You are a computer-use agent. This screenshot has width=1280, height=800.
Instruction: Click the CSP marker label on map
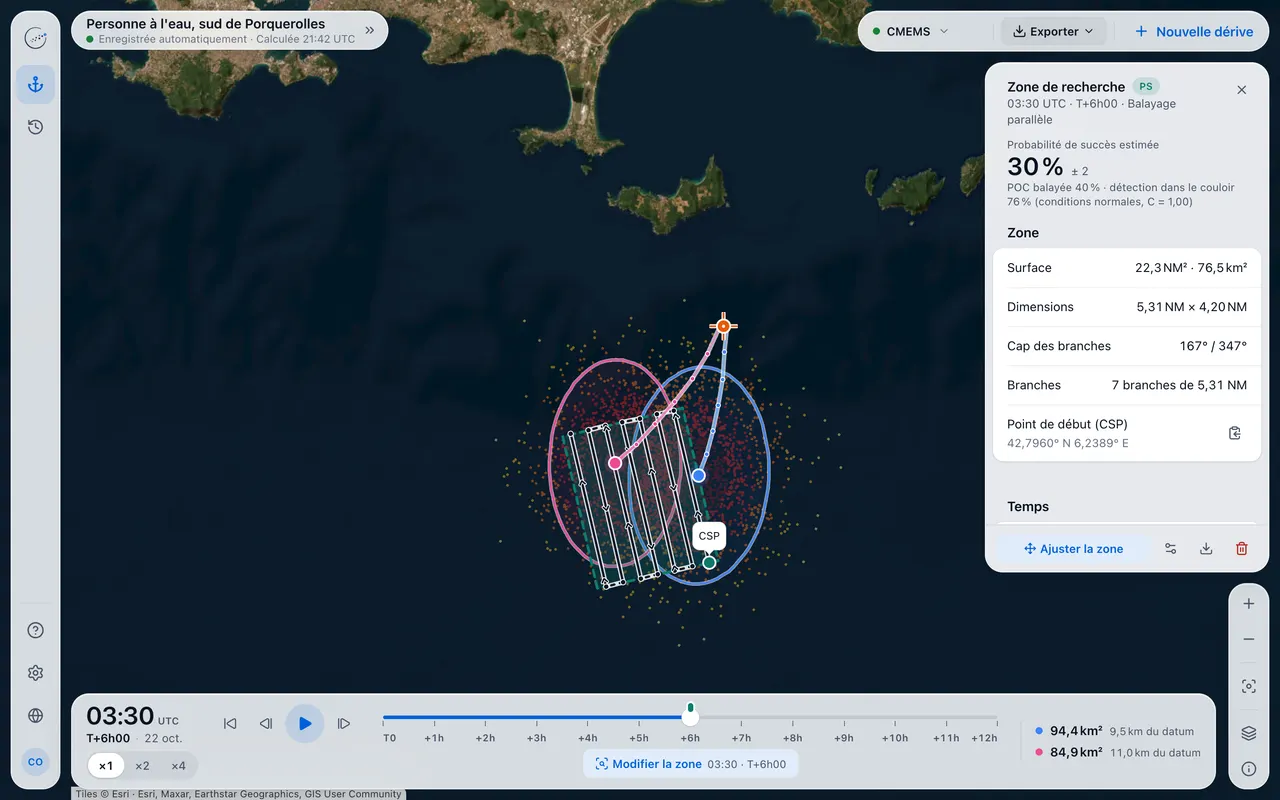click(709, 536)
